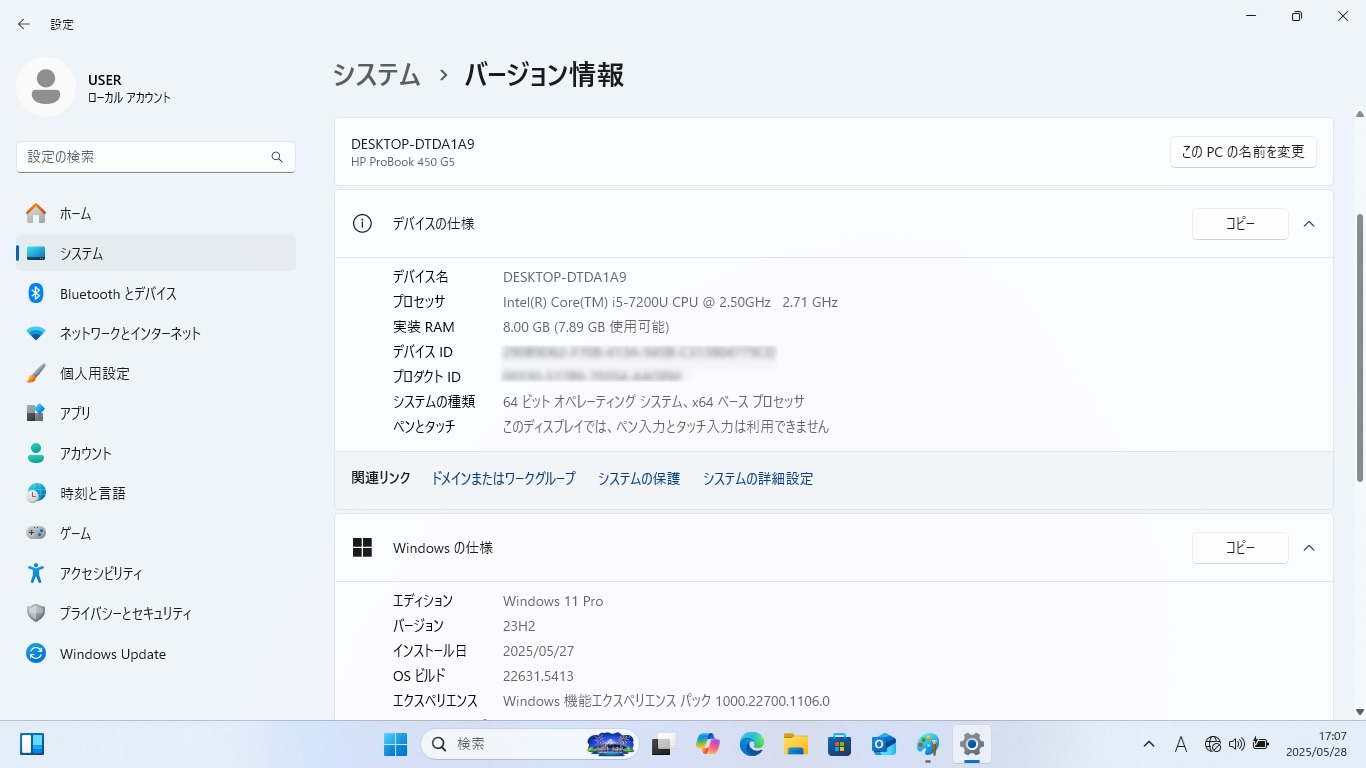Open network status icon in system tray
Image resolution: width=1366 pixels, height=768 pixels.
pos(1213,744)
